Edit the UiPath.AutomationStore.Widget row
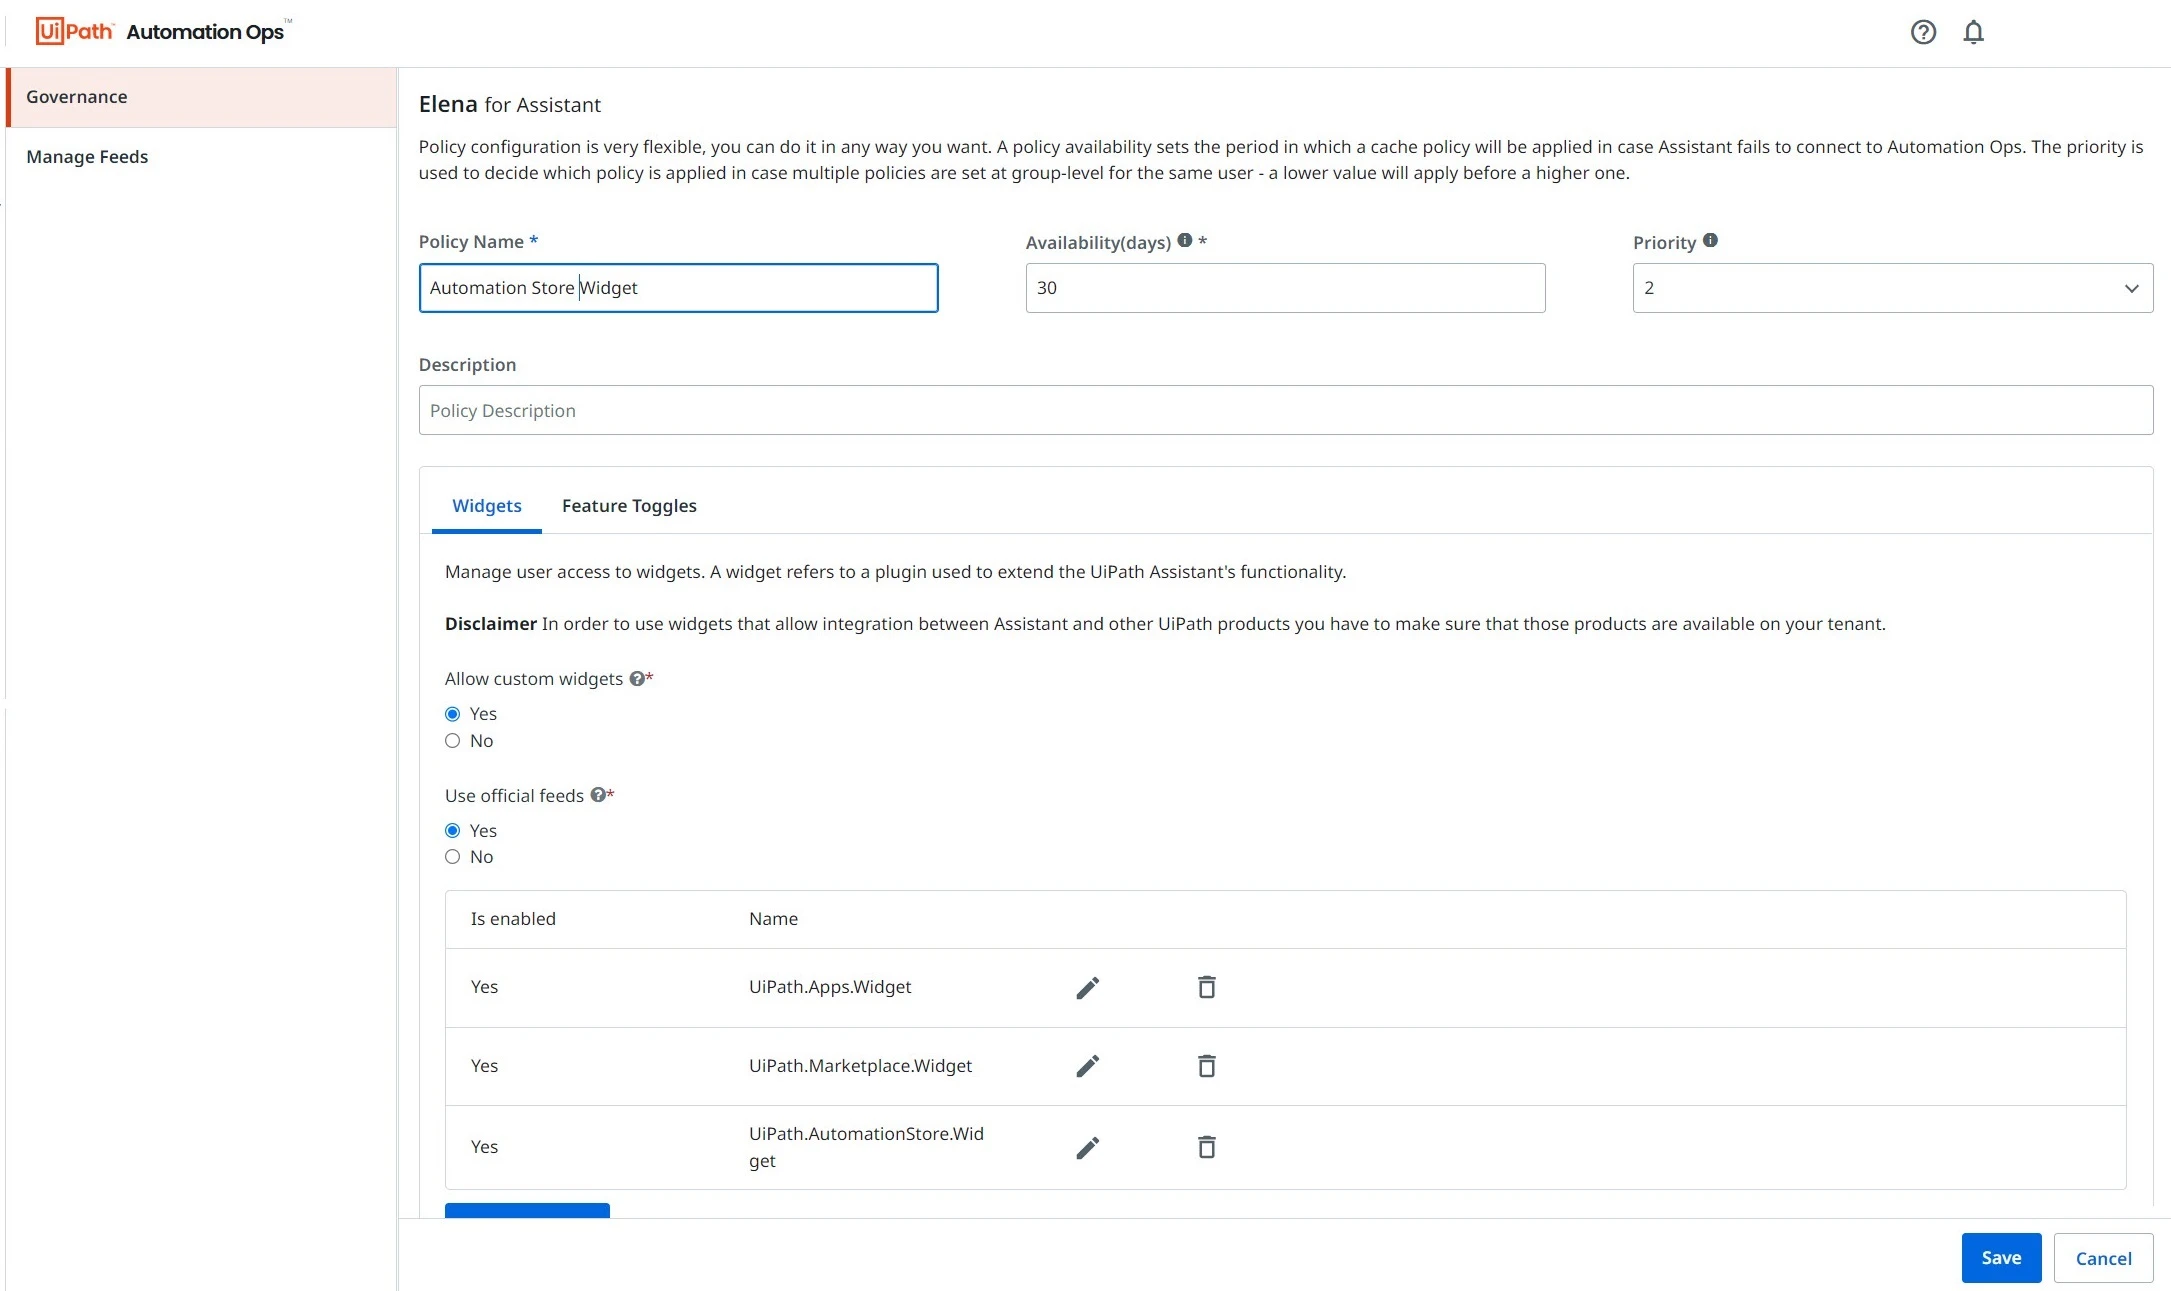This screenshot has width=2171, height=1291. point(1088,1147)
